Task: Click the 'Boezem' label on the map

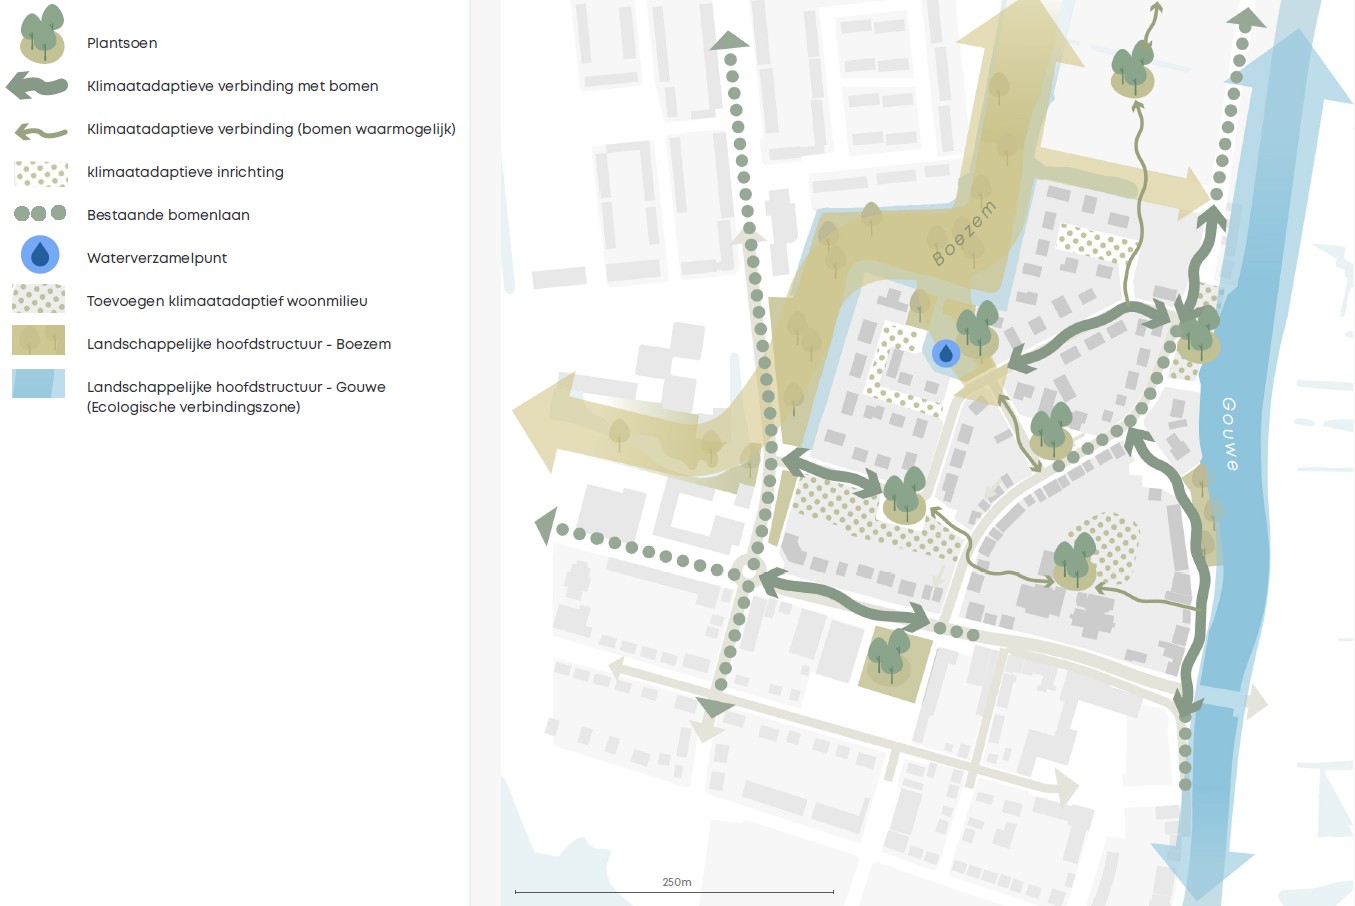Action: tap(964, 234)
